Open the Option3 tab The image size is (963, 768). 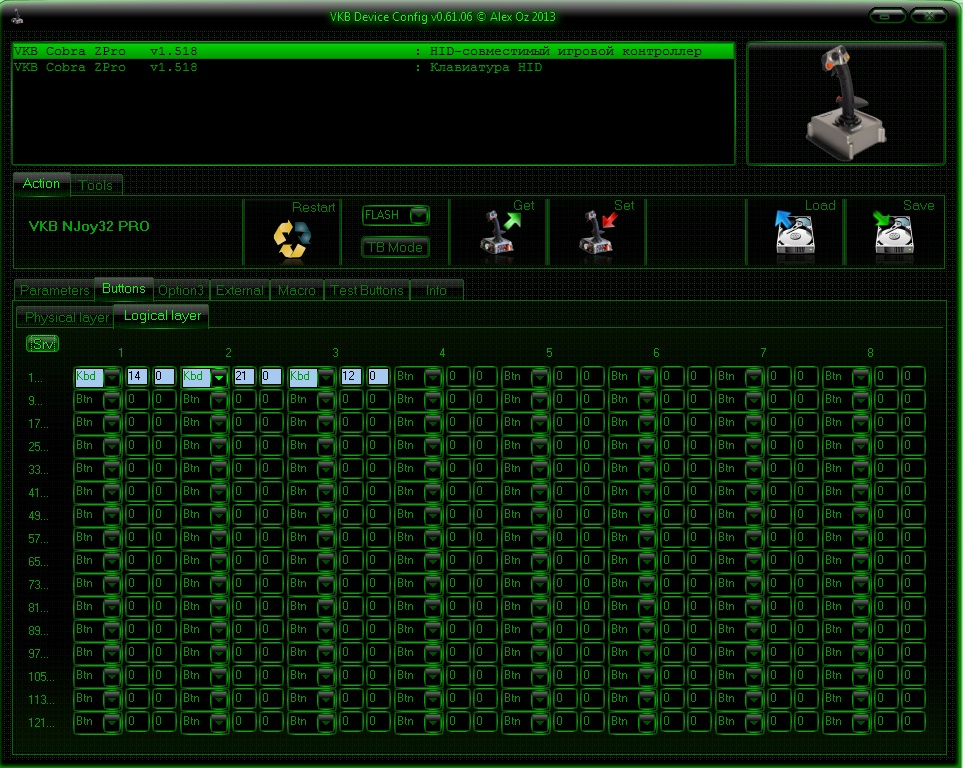click(x=181, y=290)
